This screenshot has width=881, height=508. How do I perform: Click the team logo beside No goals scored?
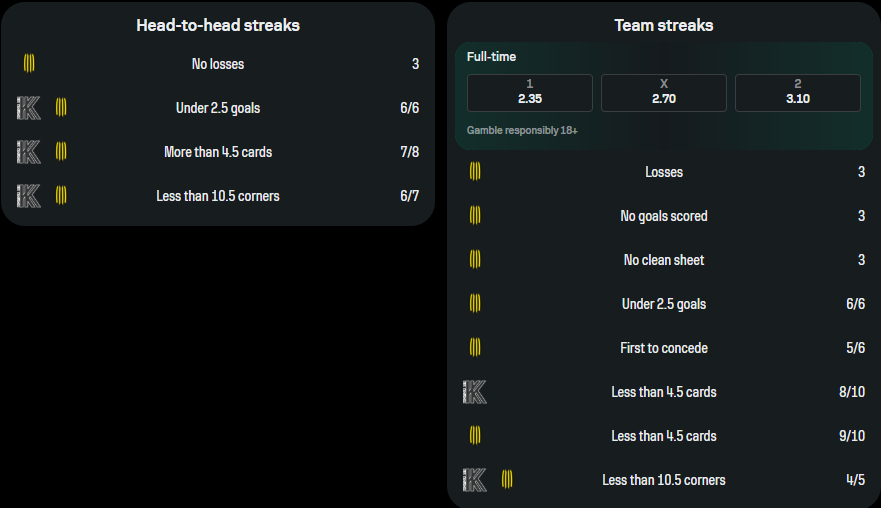475,216
